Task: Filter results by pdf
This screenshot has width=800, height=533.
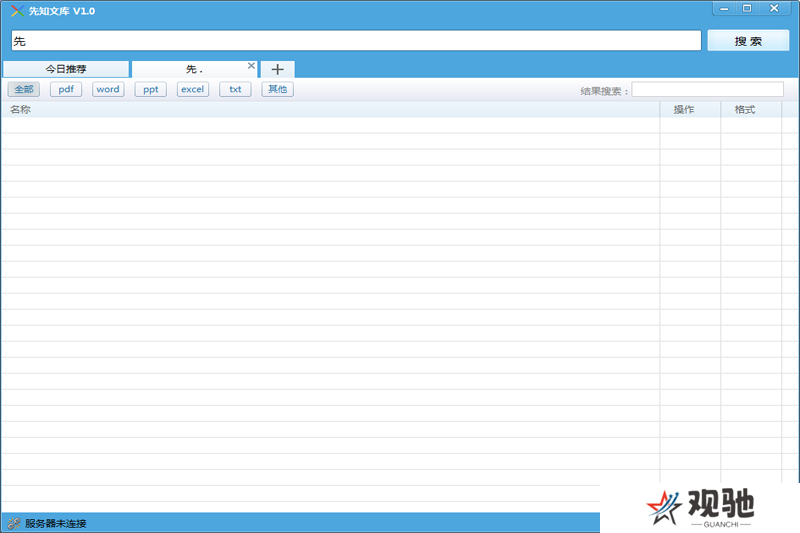Action: 66,89
